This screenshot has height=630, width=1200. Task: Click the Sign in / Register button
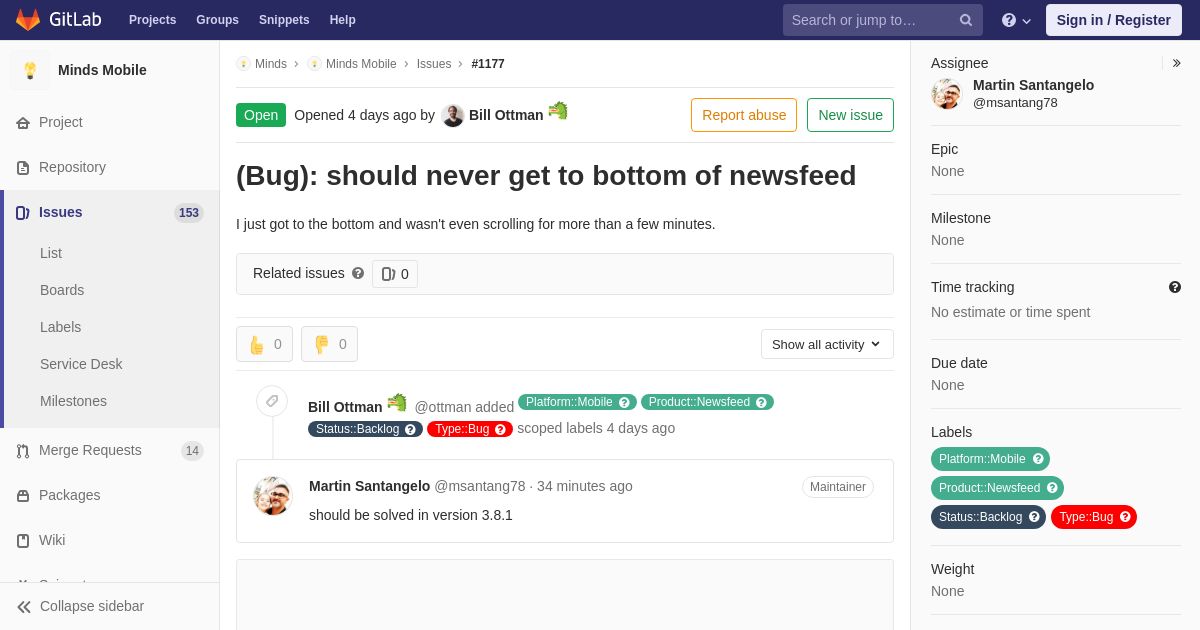[1114, 20]
